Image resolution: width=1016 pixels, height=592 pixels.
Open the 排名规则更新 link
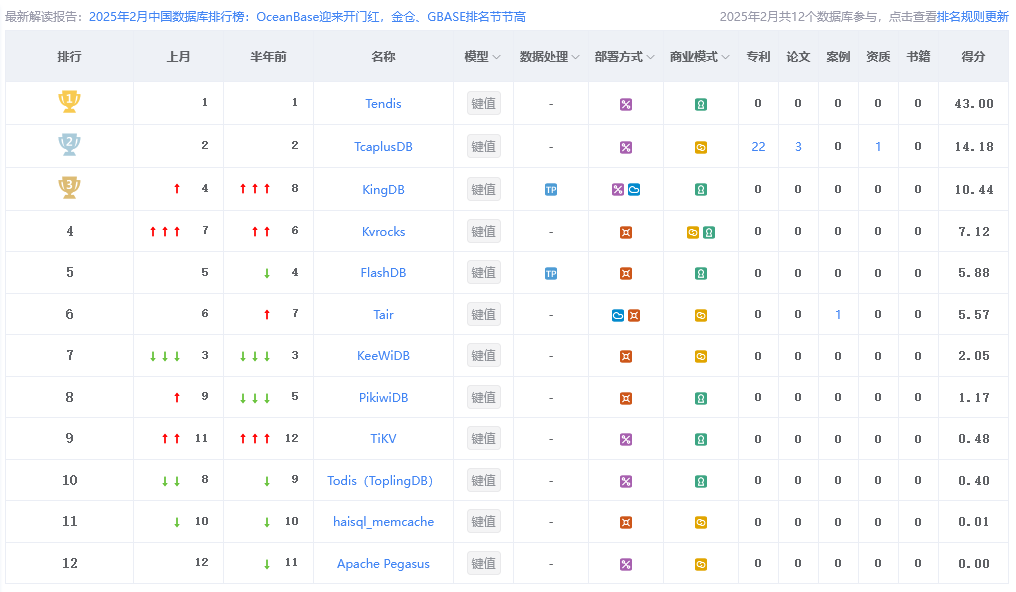coord(973,17)
